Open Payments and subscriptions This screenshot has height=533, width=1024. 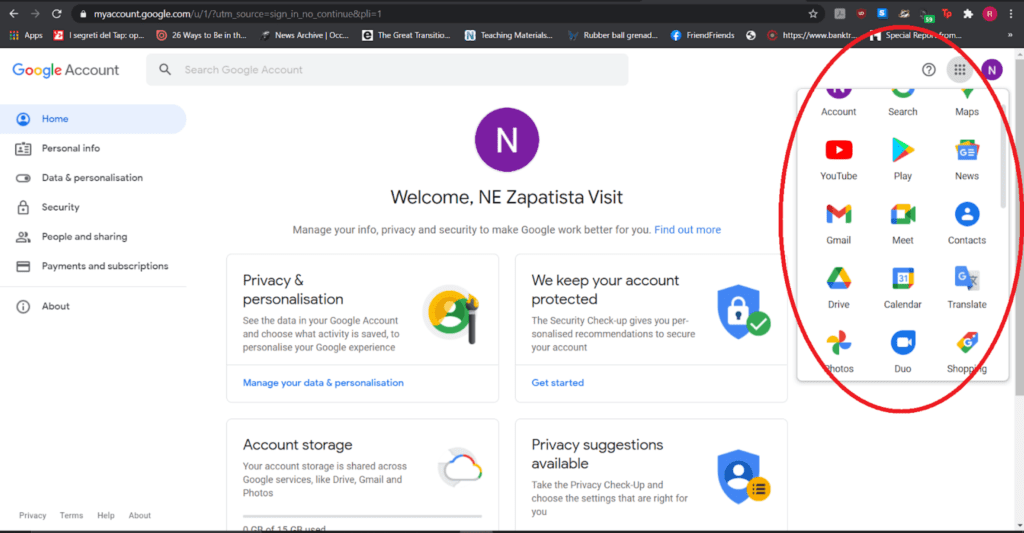click(x=93, y=266)
